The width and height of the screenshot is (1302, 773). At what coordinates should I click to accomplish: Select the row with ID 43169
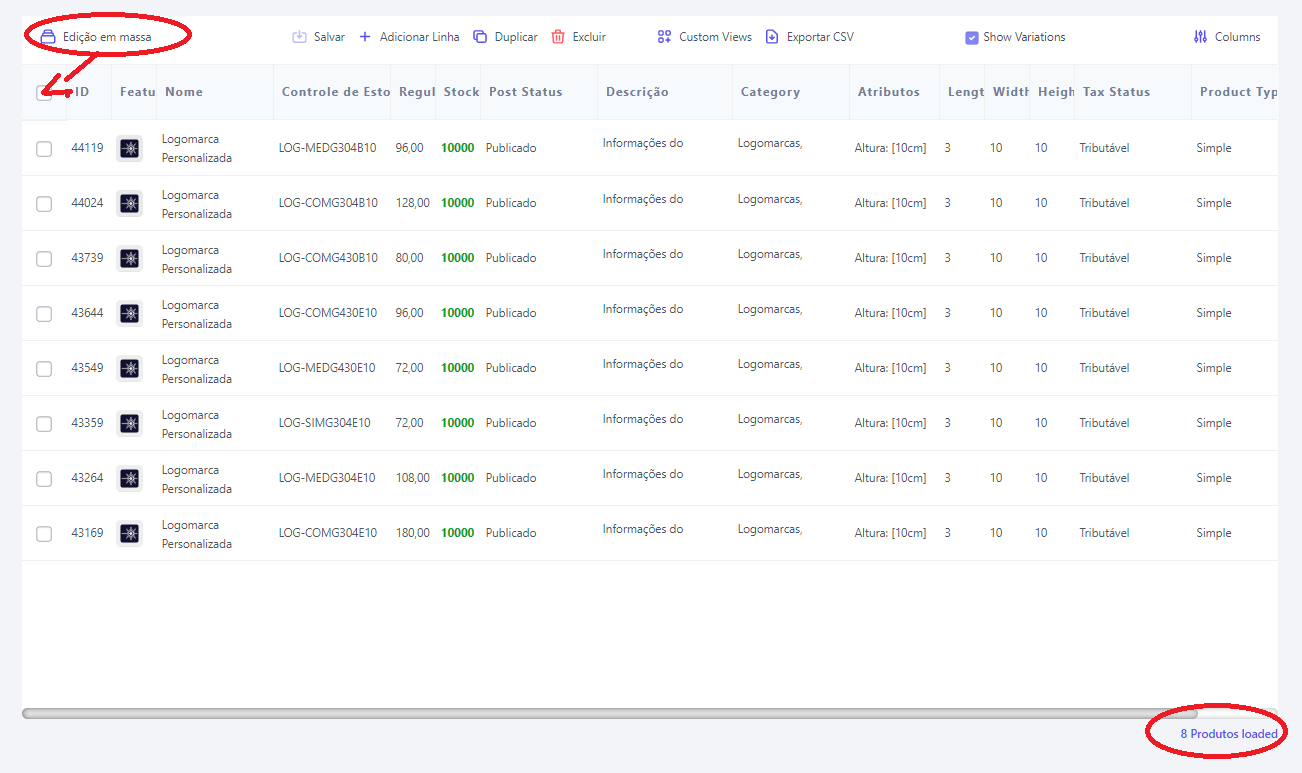[44, 534]
